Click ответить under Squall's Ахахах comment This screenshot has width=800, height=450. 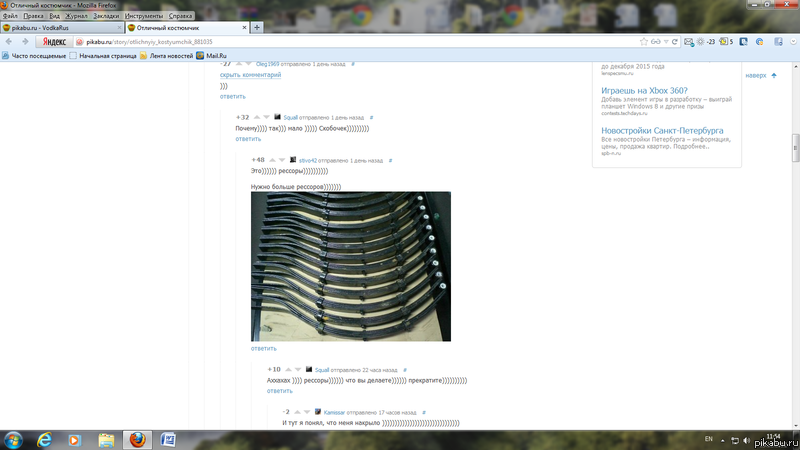[280, 391]
